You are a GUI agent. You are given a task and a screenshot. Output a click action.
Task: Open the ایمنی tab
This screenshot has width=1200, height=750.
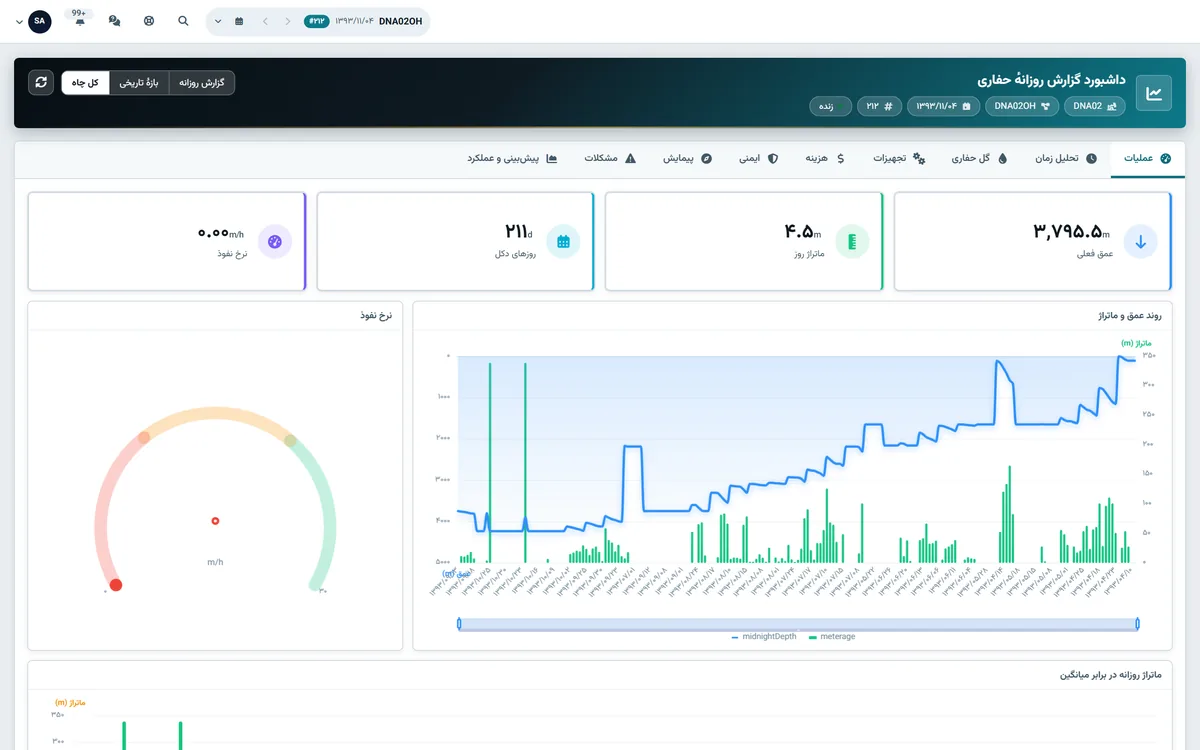(x=758, y=159)
